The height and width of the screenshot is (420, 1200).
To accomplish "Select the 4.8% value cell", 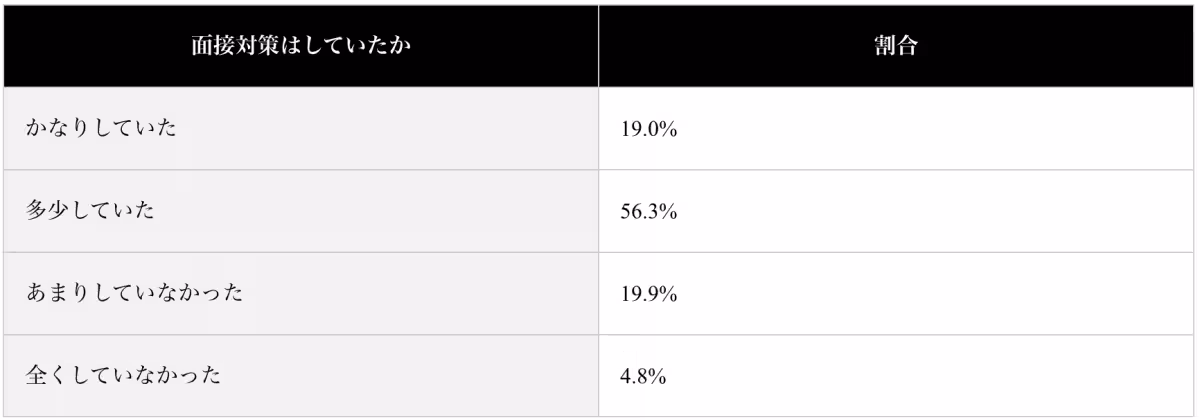I will pos(644,377).
